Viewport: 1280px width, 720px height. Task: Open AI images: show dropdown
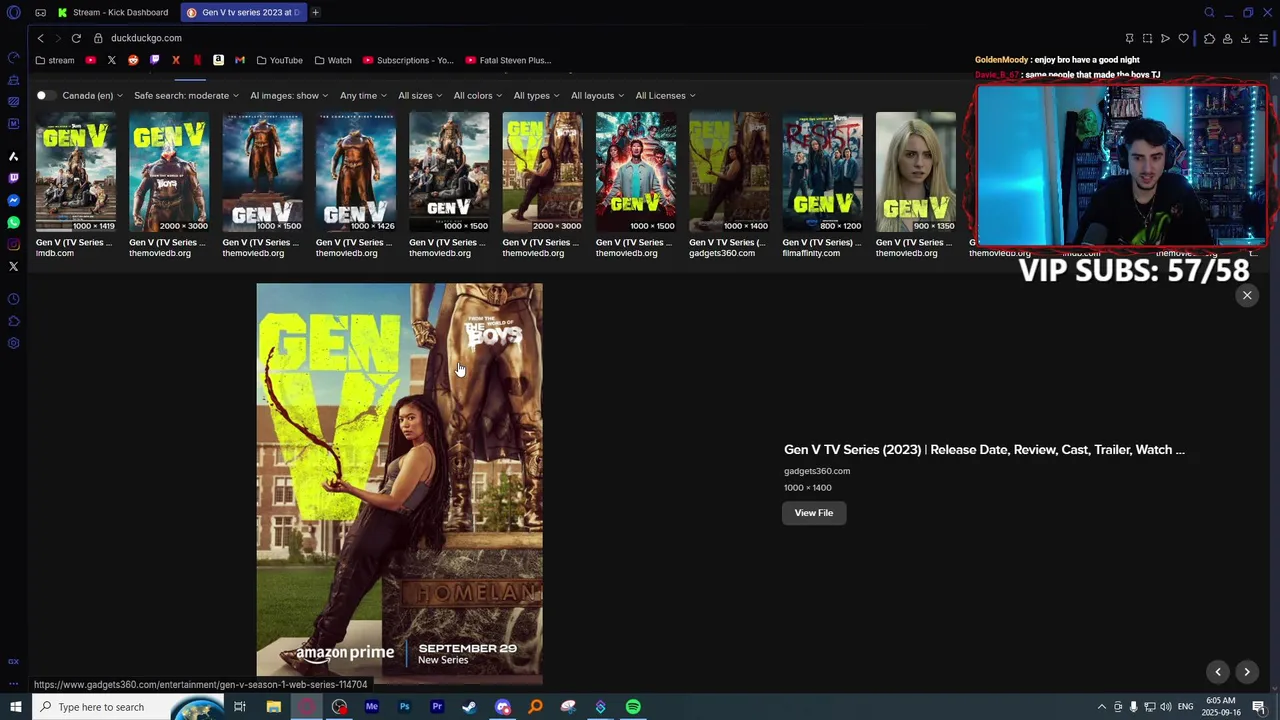289,95
